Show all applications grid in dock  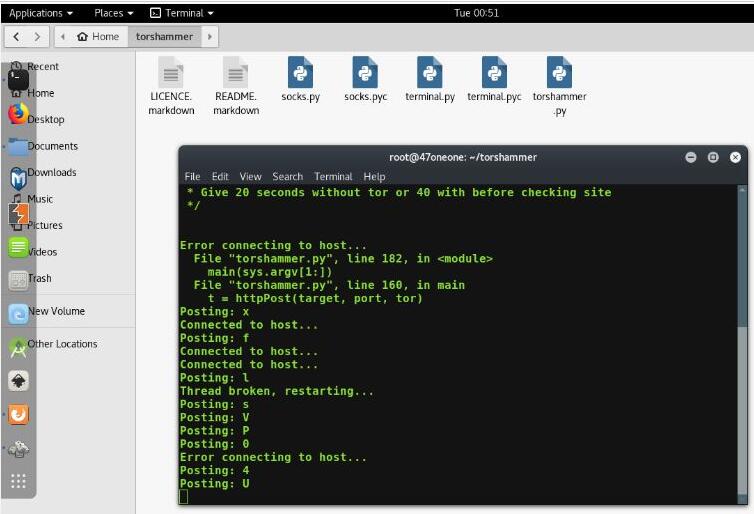tap(19, 482)
